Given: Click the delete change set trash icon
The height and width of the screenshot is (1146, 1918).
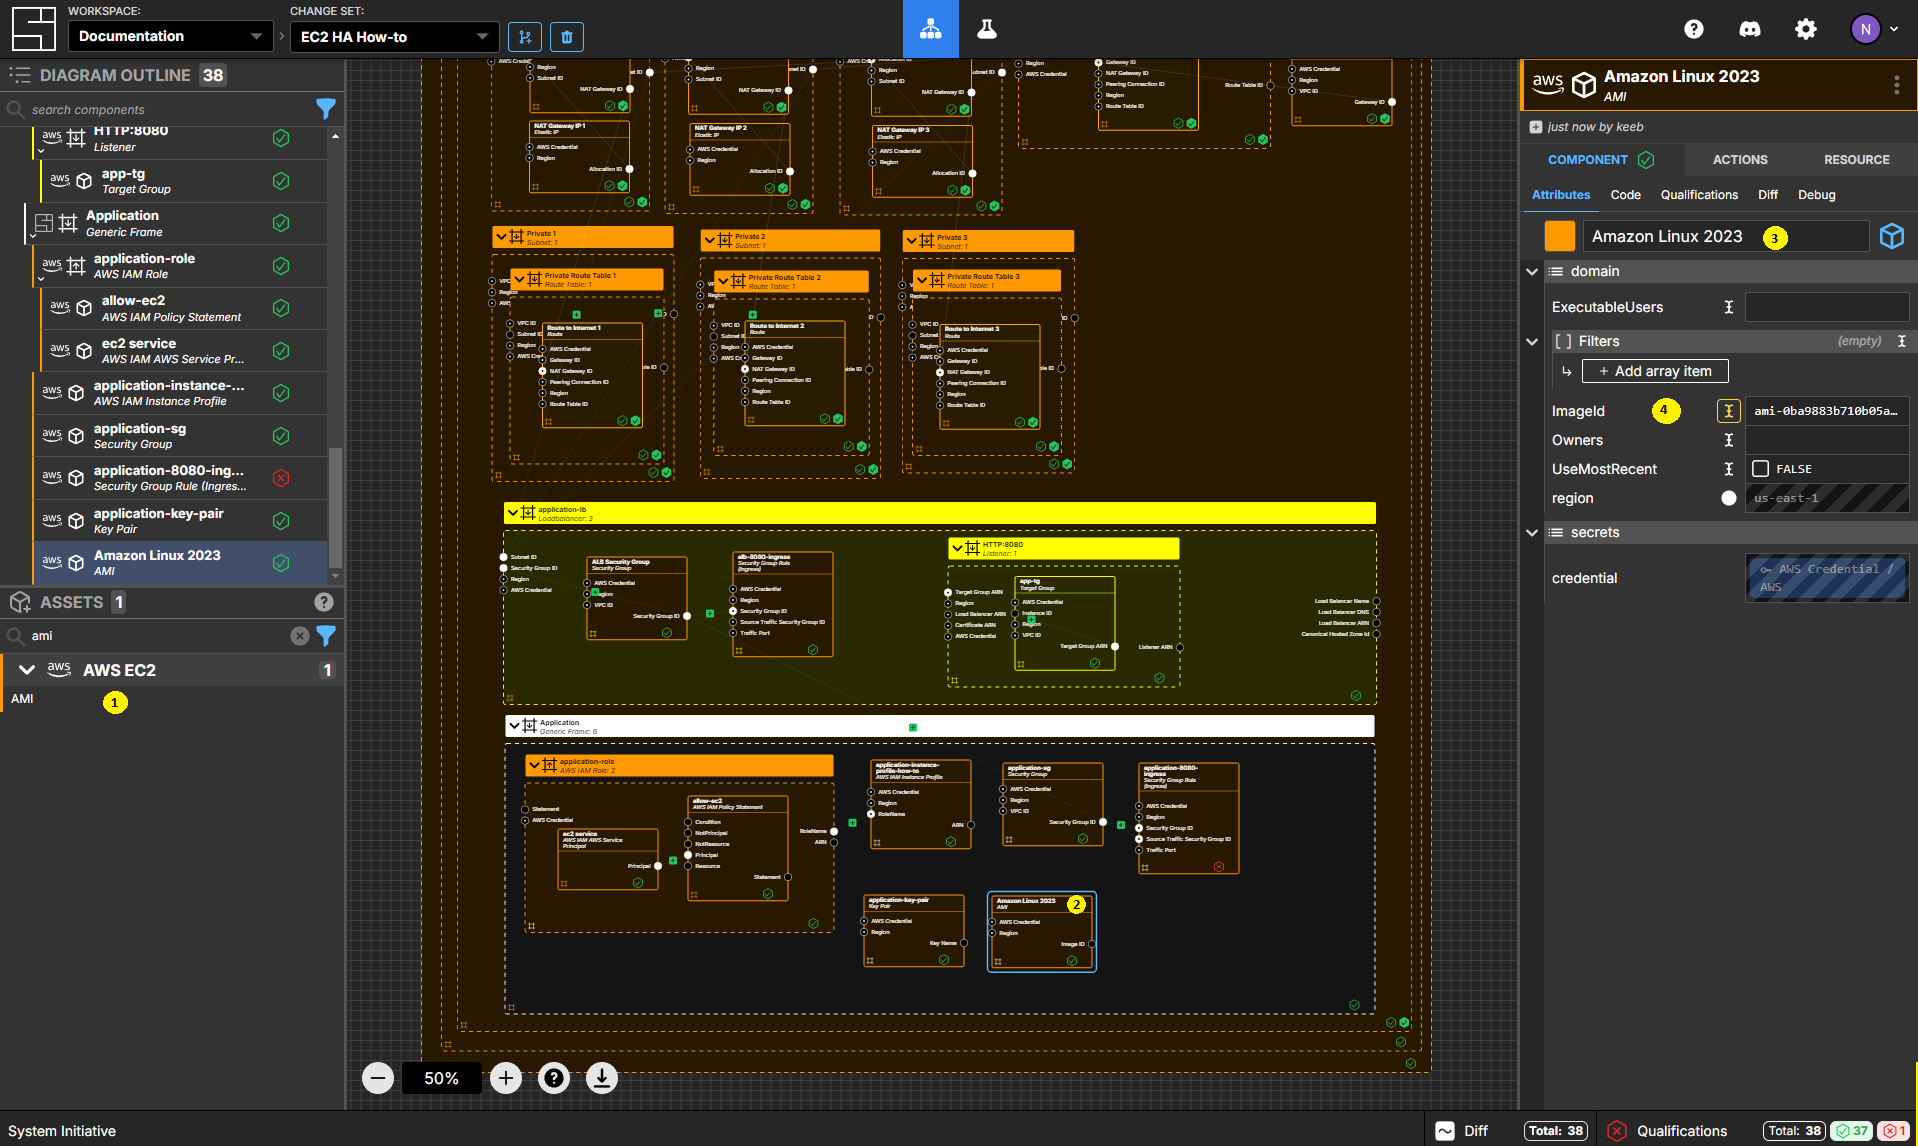Looking at the screenshot, I should [x=567, y=37].
